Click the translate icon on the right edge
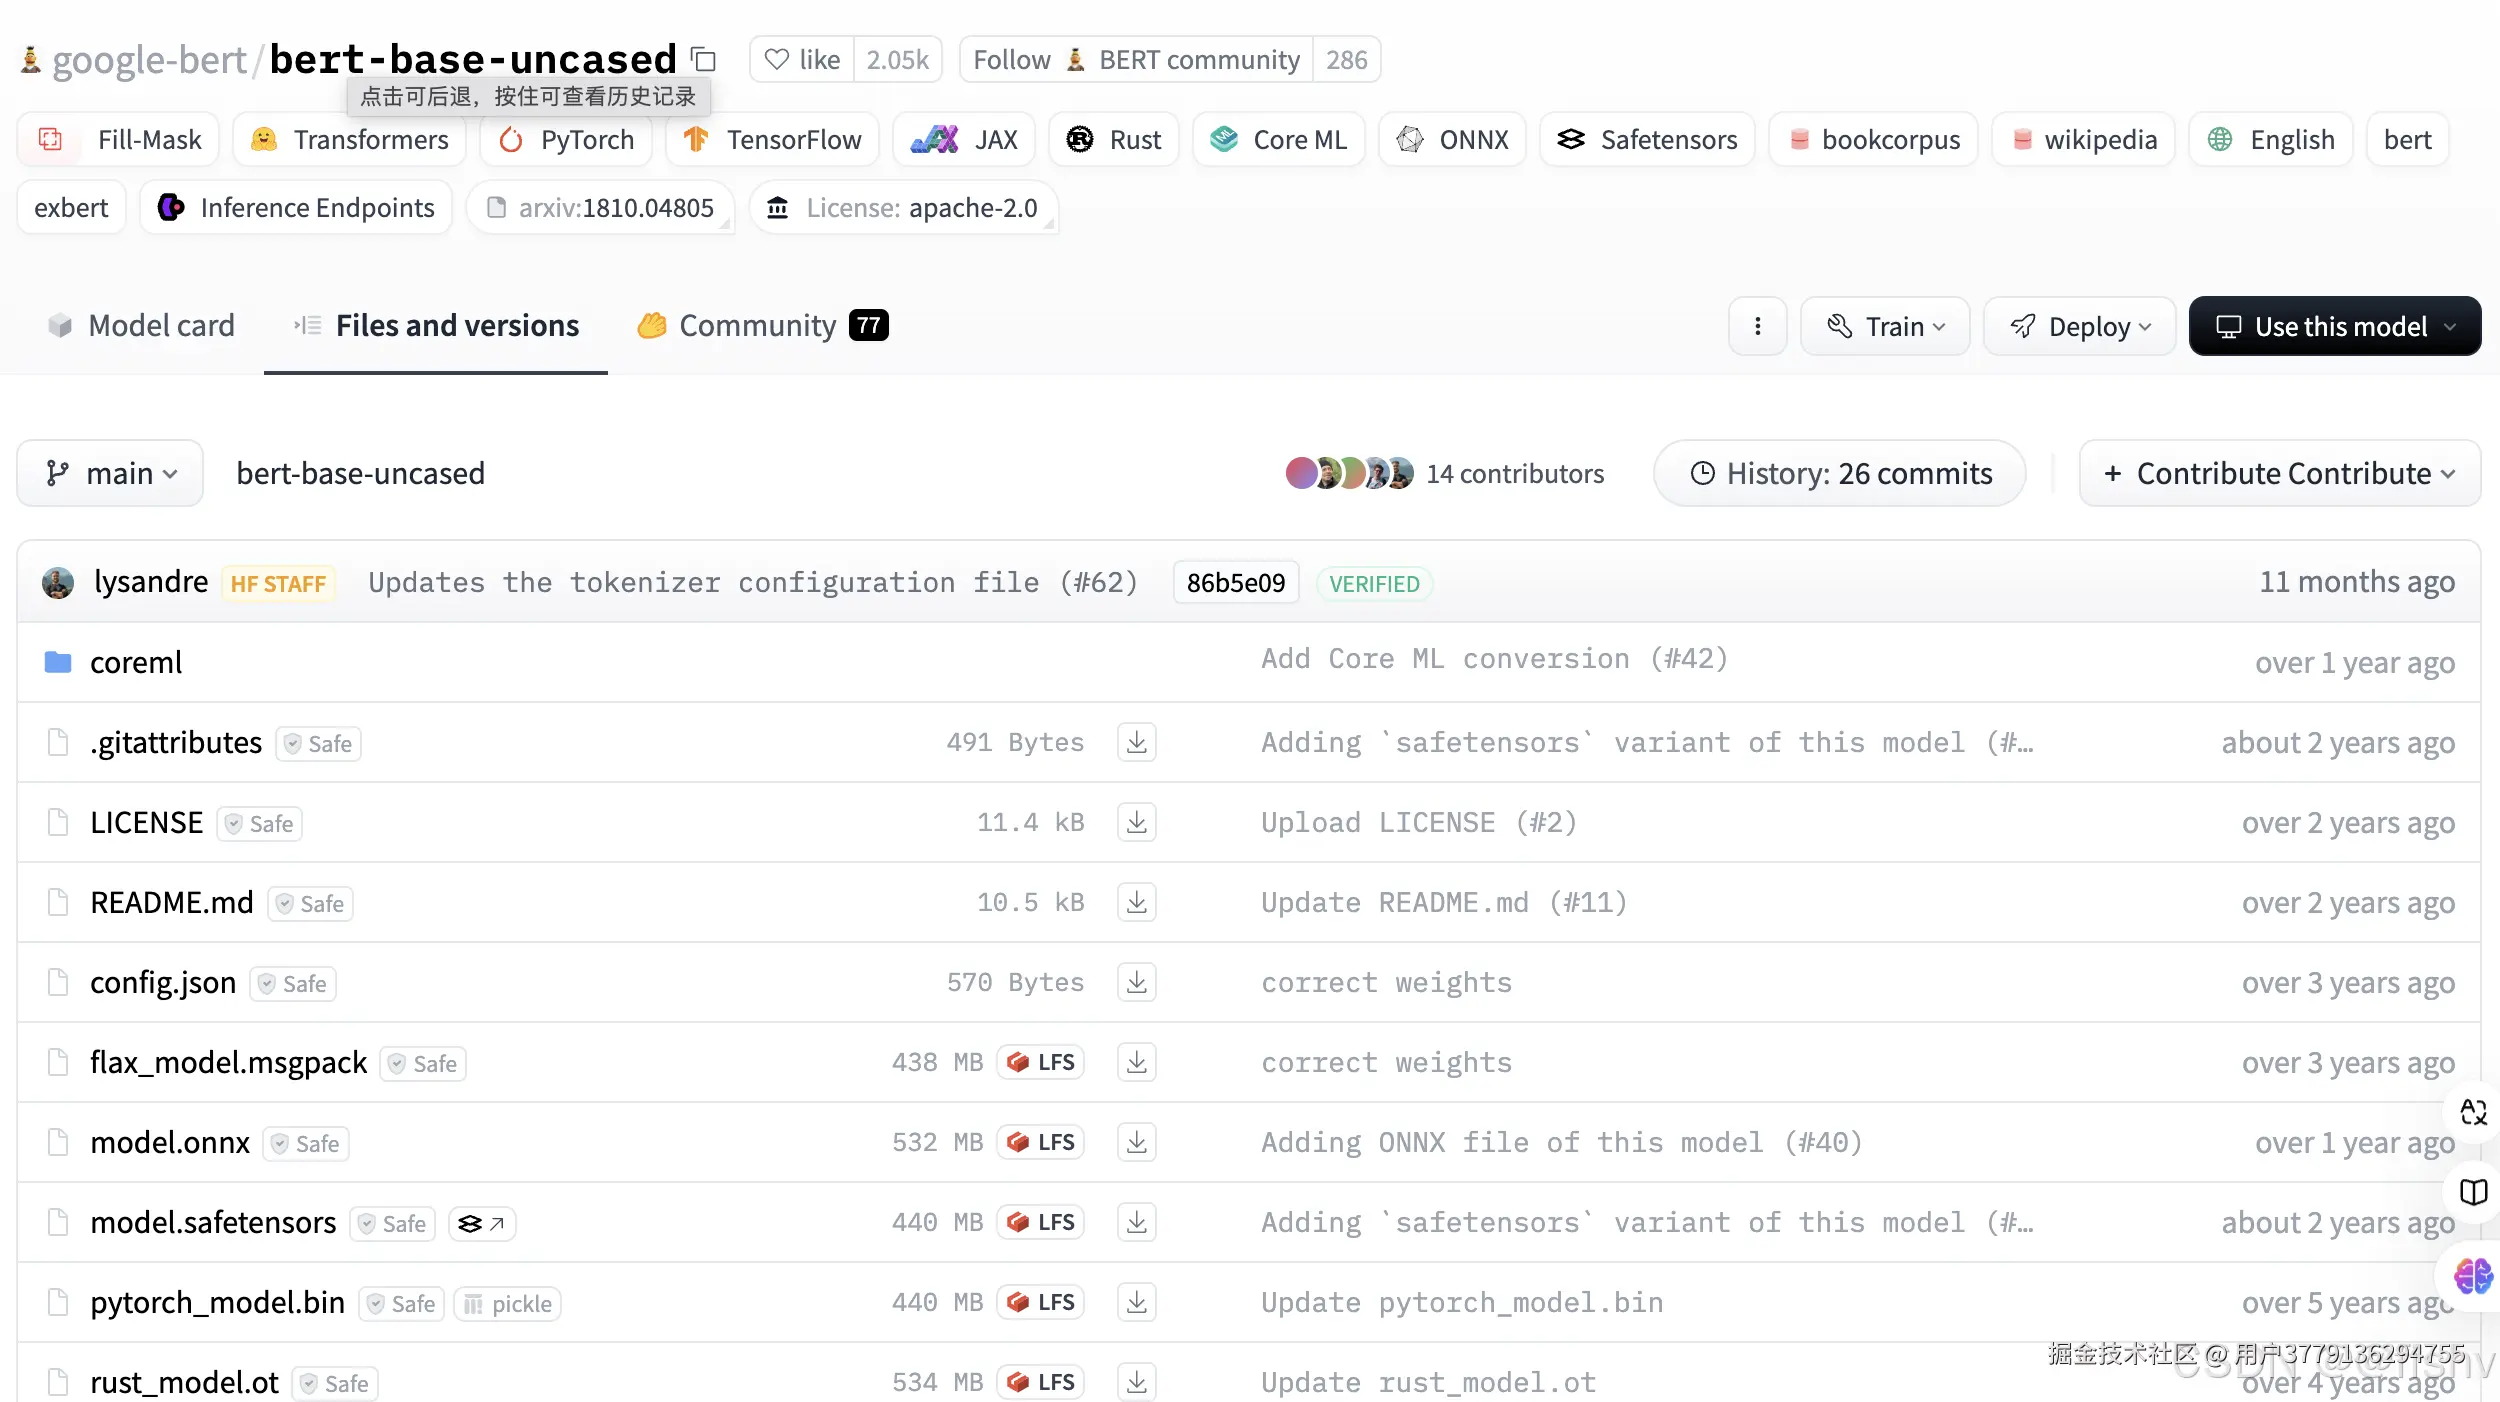 click(2473, 1112)
